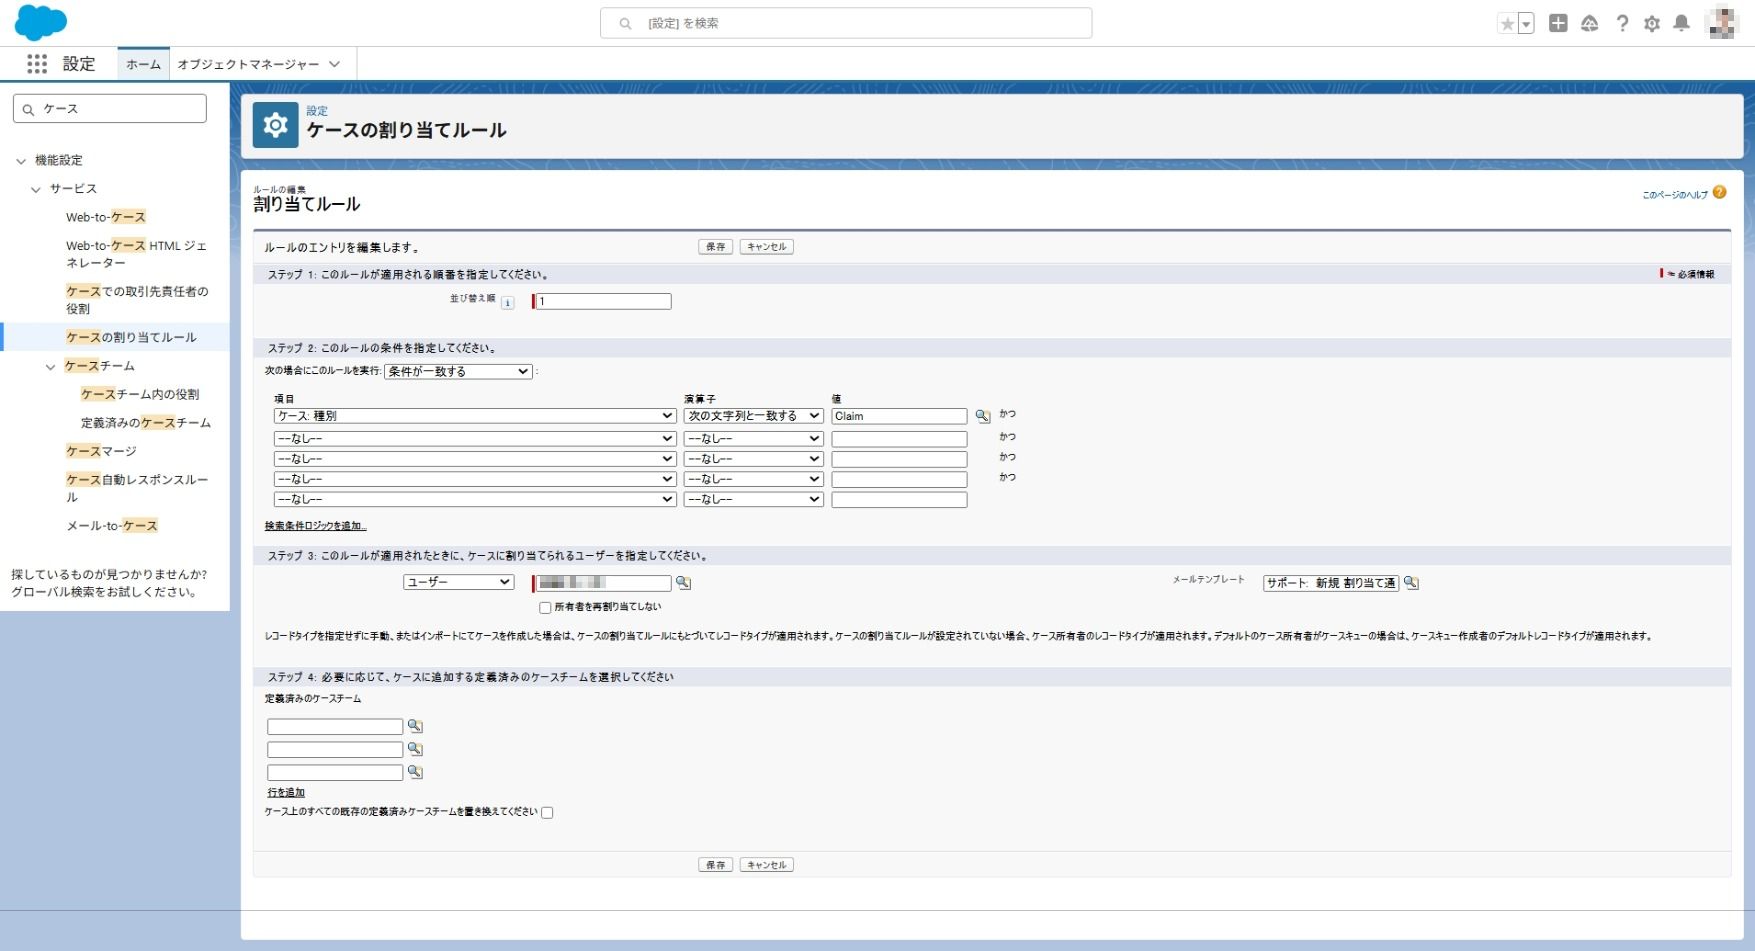The image size is (1755, 951).
Task: Click the 並び替え順 input field
Action: [603, 301]
